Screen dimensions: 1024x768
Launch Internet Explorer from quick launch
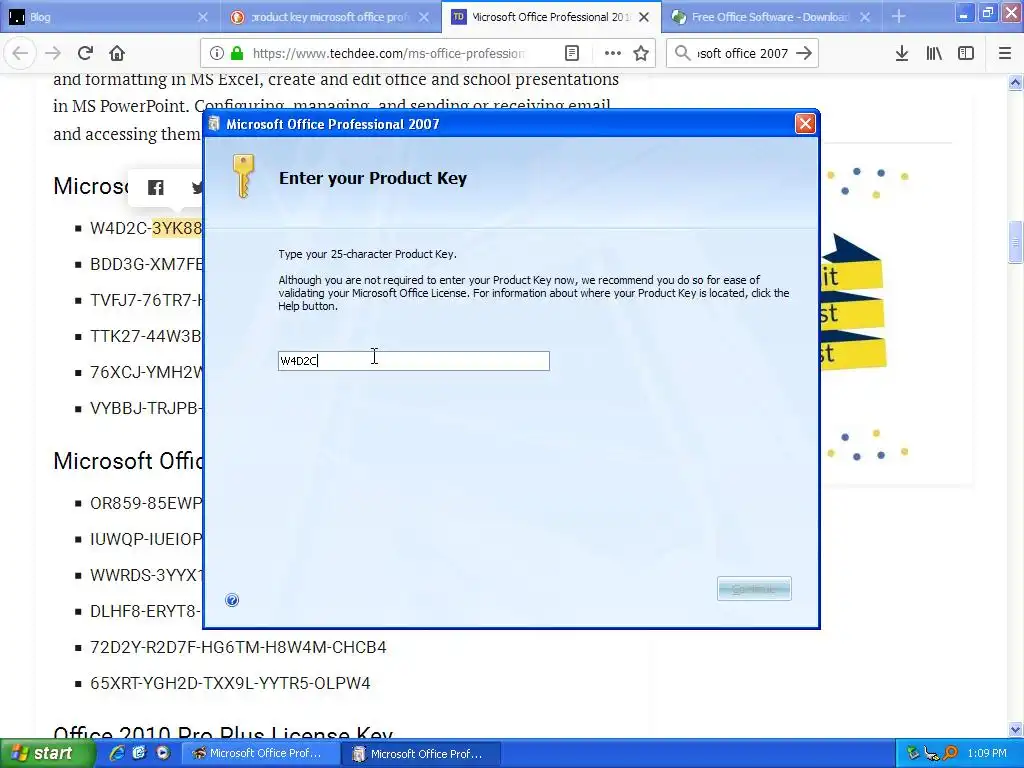tap(116, 753)
